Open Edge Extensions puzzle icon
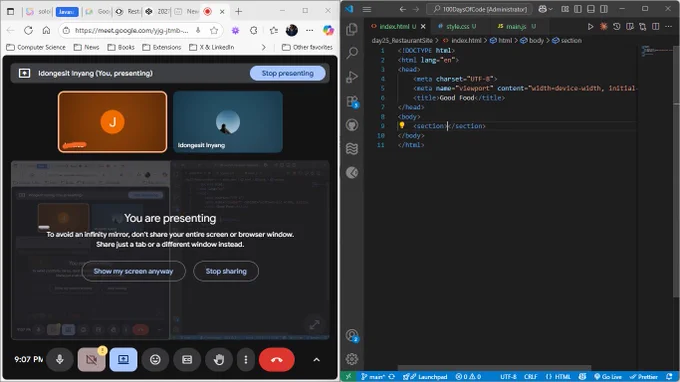 pyautogui.click(x=254, y=30)
